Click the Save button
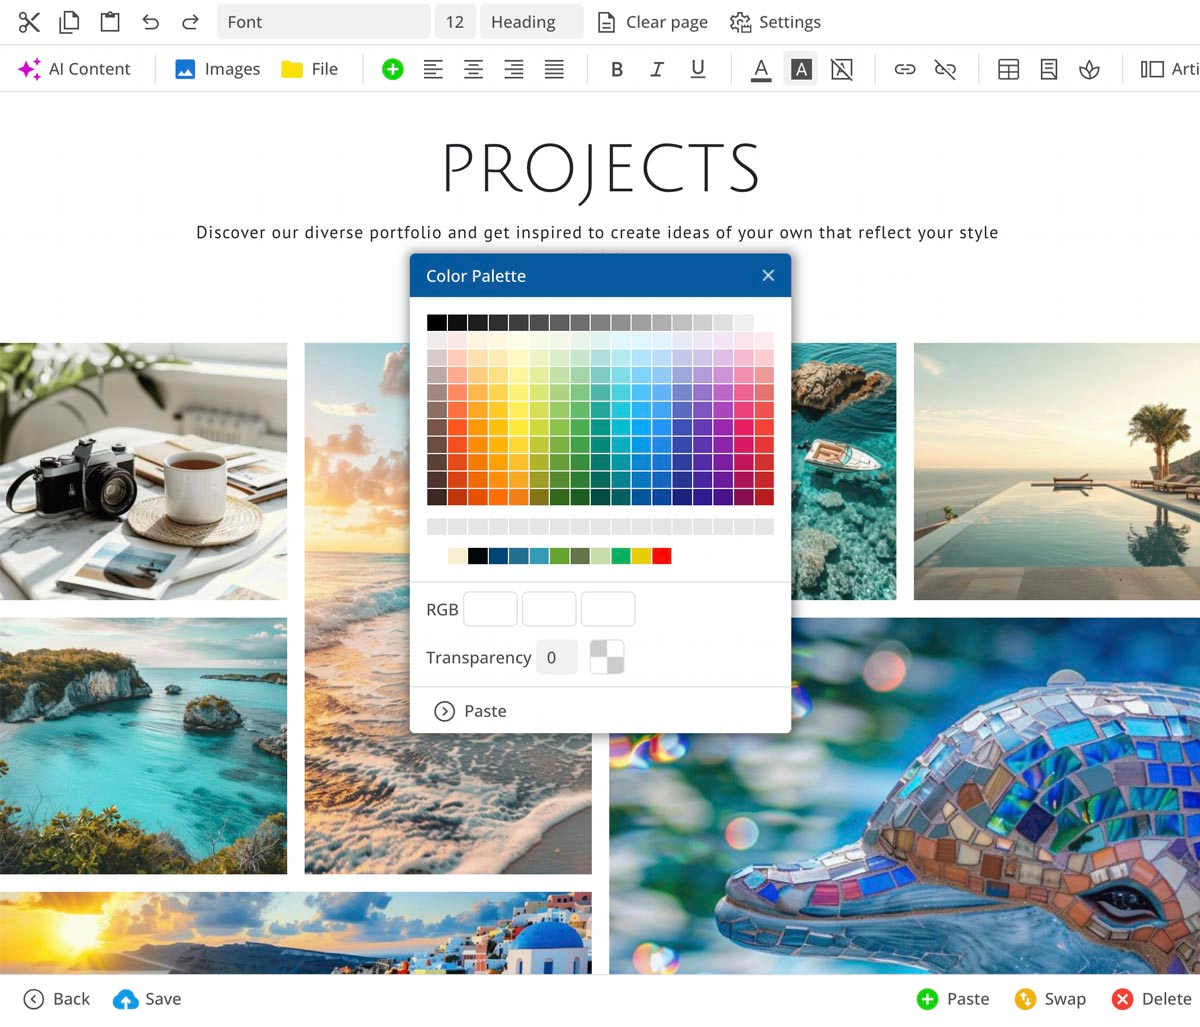 pyautogui.click(x=148, y=999)
